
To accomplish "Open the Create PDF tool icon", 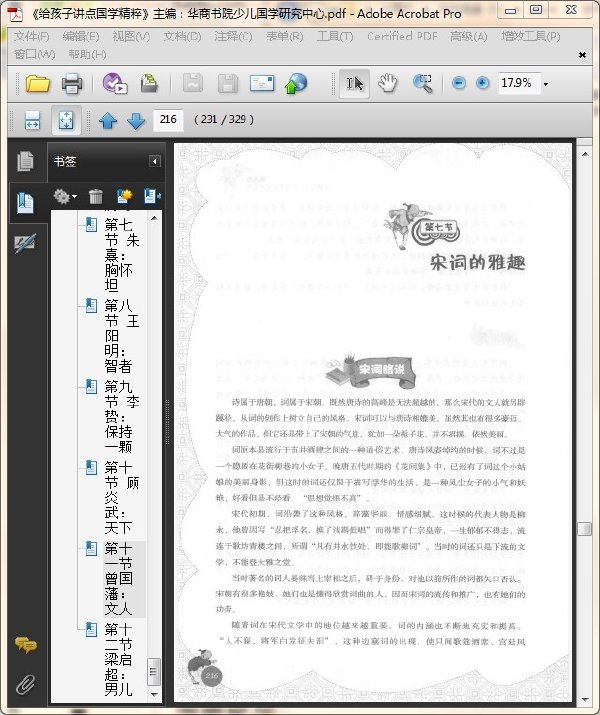I will (114, 83).
